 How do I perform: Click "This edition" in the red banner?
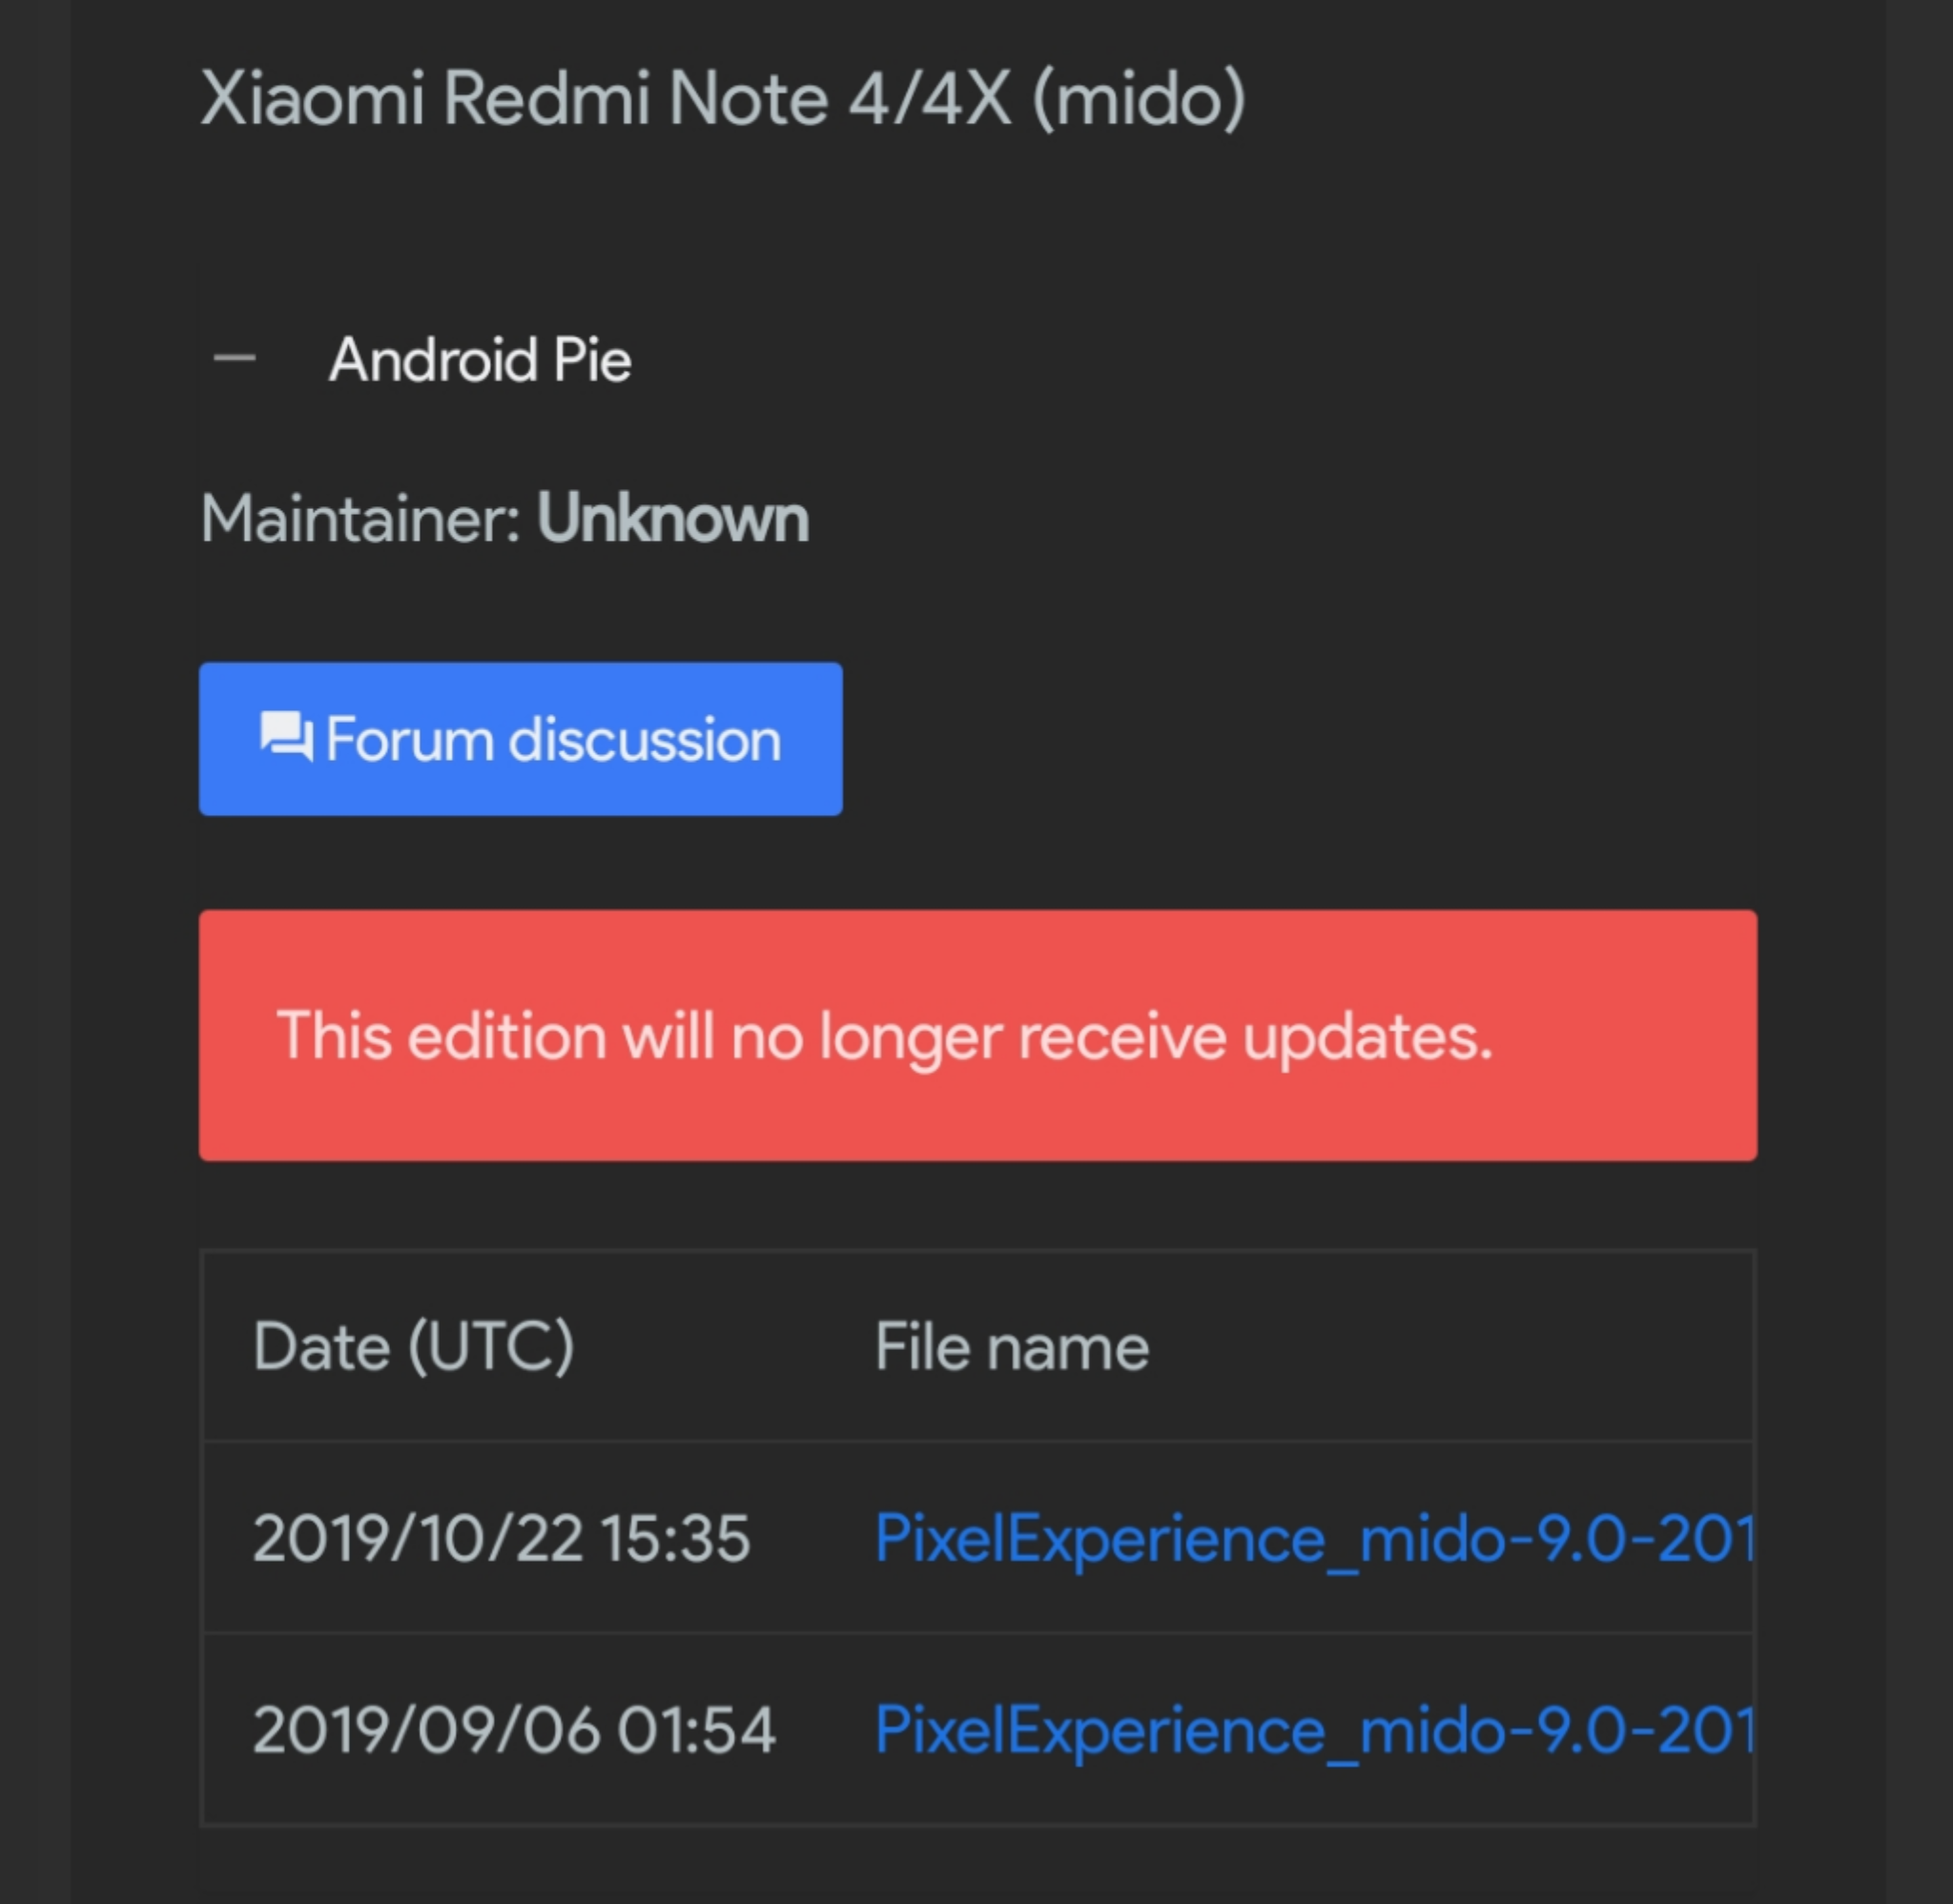(x=441, y=1036)
